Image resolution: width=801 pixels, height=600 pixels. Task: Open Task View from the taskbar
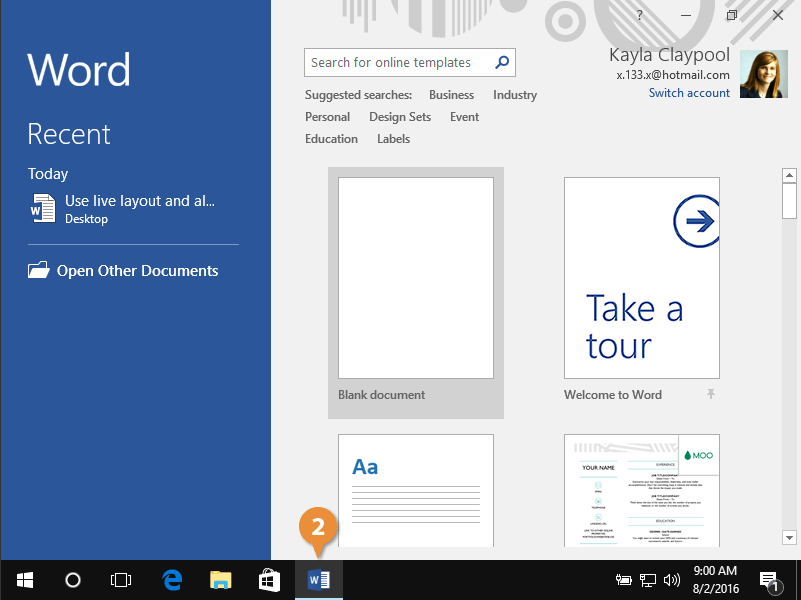pos(121,579)
